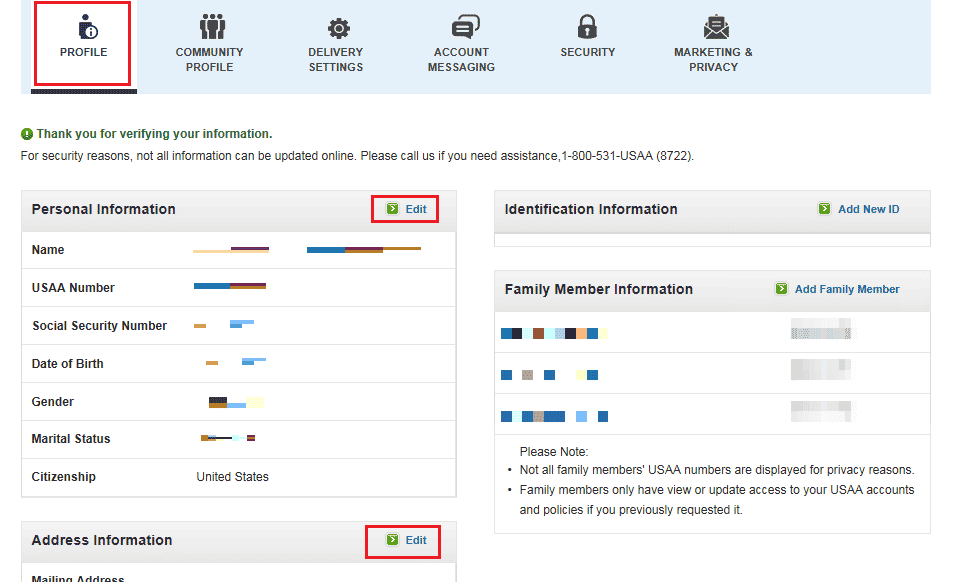Click the "Identification Information" heading
The width and height of the screenshot is (960, 582).
click(x=591, y=209)
